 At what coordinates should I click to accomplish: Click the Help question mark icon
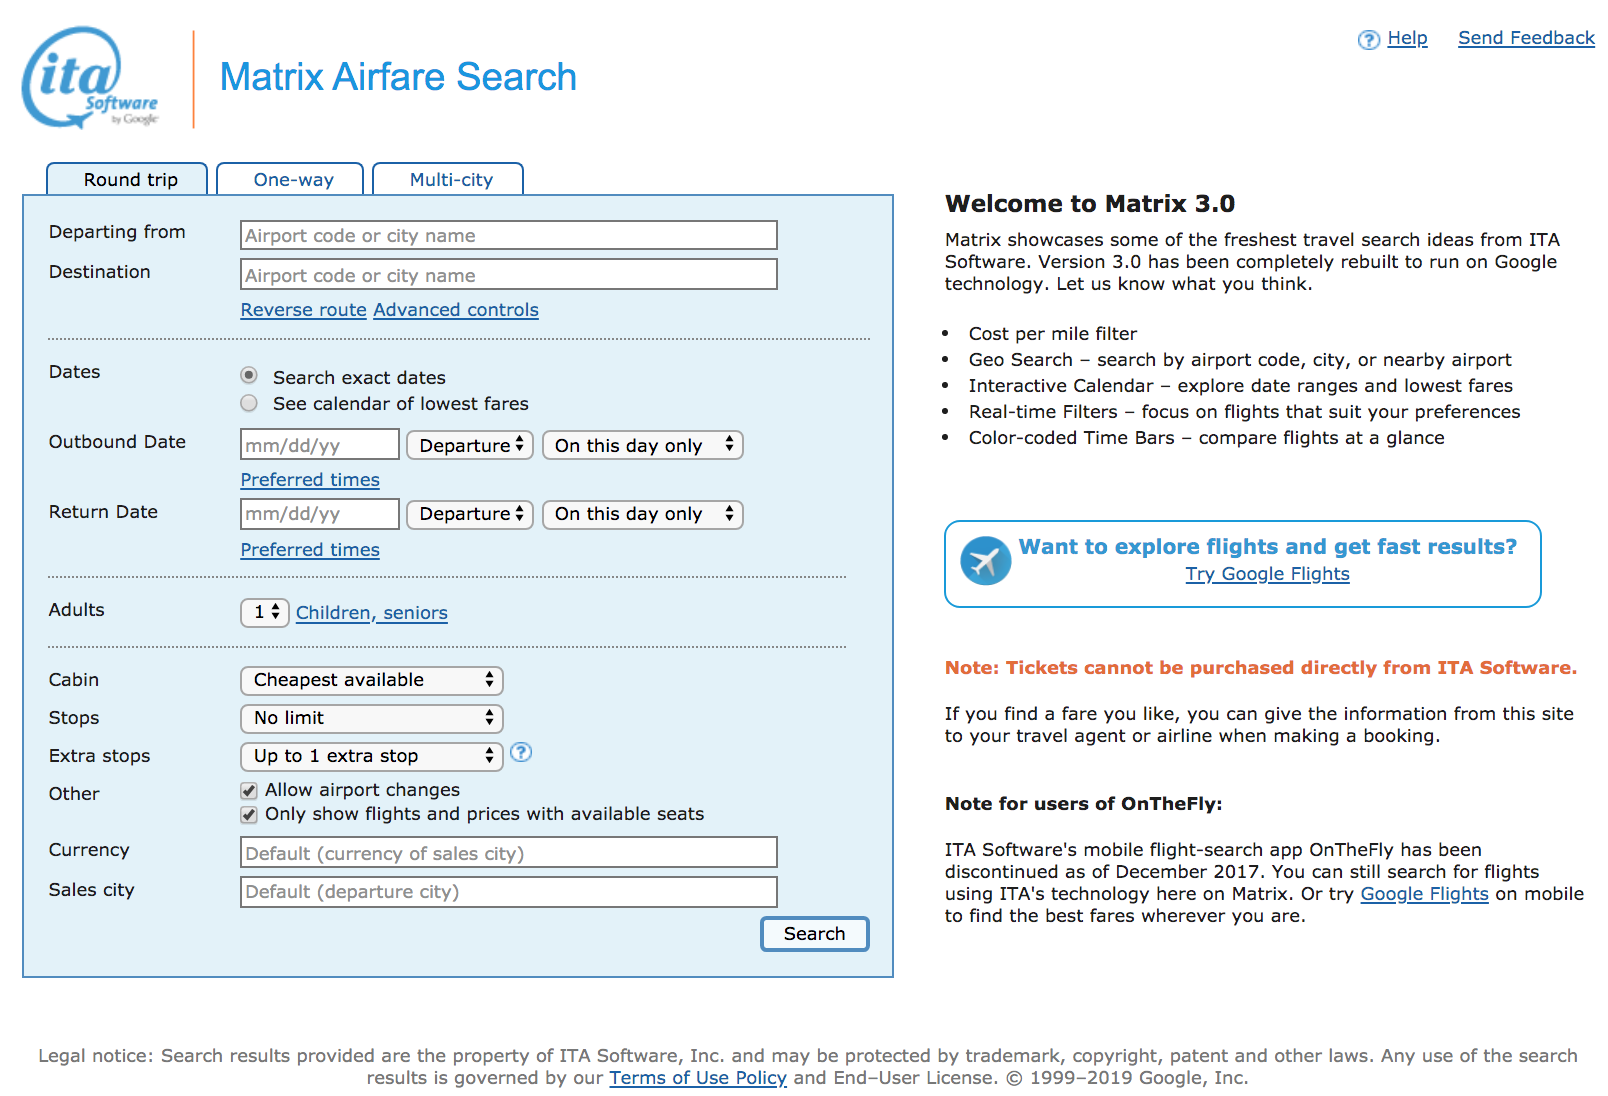[1368, 40]
